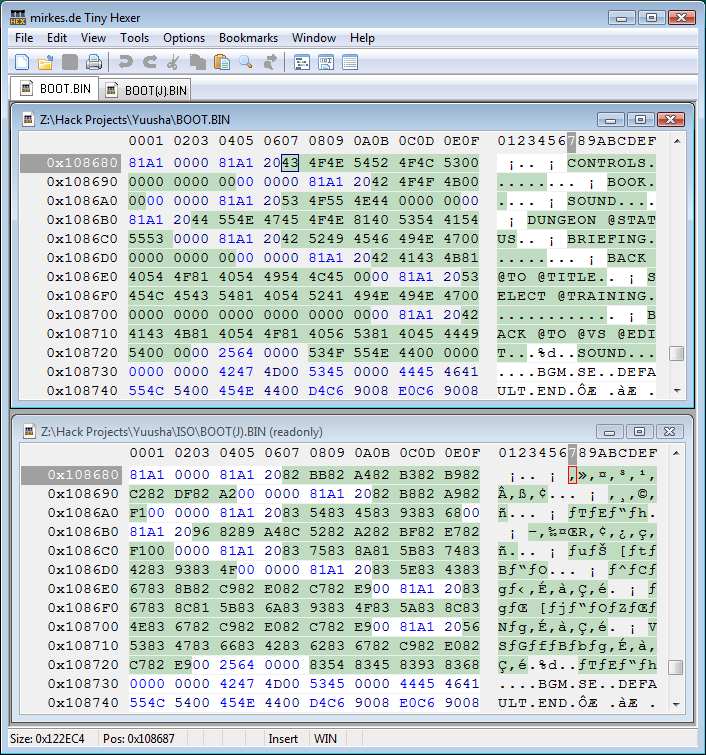Select offset 0x108700 in BOOT(J).BIN window
This screenshot has height=755, width=706.
tap(83, 626)
